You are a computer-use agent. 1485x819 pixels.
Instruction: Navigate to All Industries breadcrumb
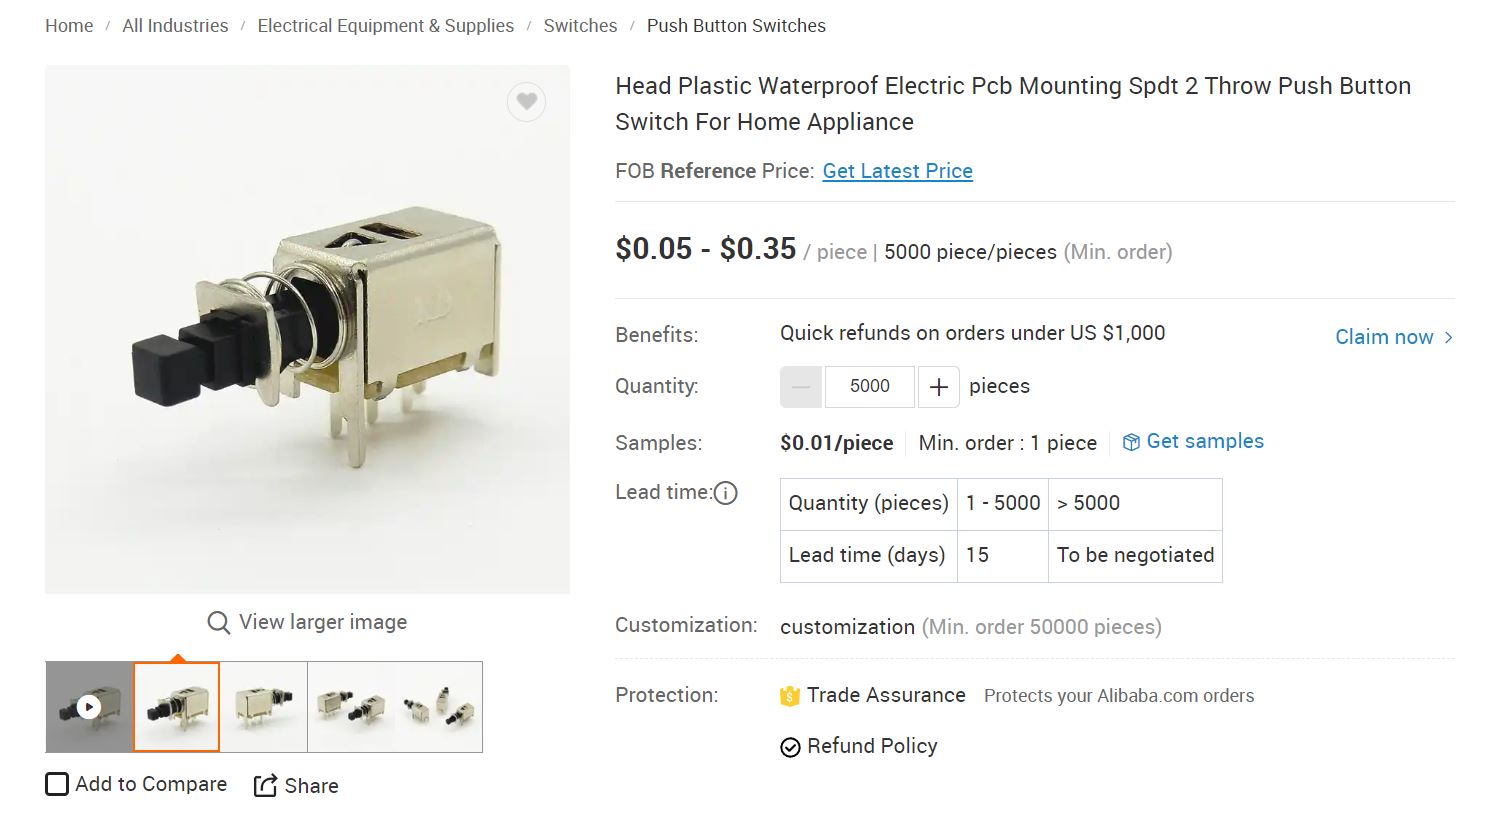coord(175,26)
